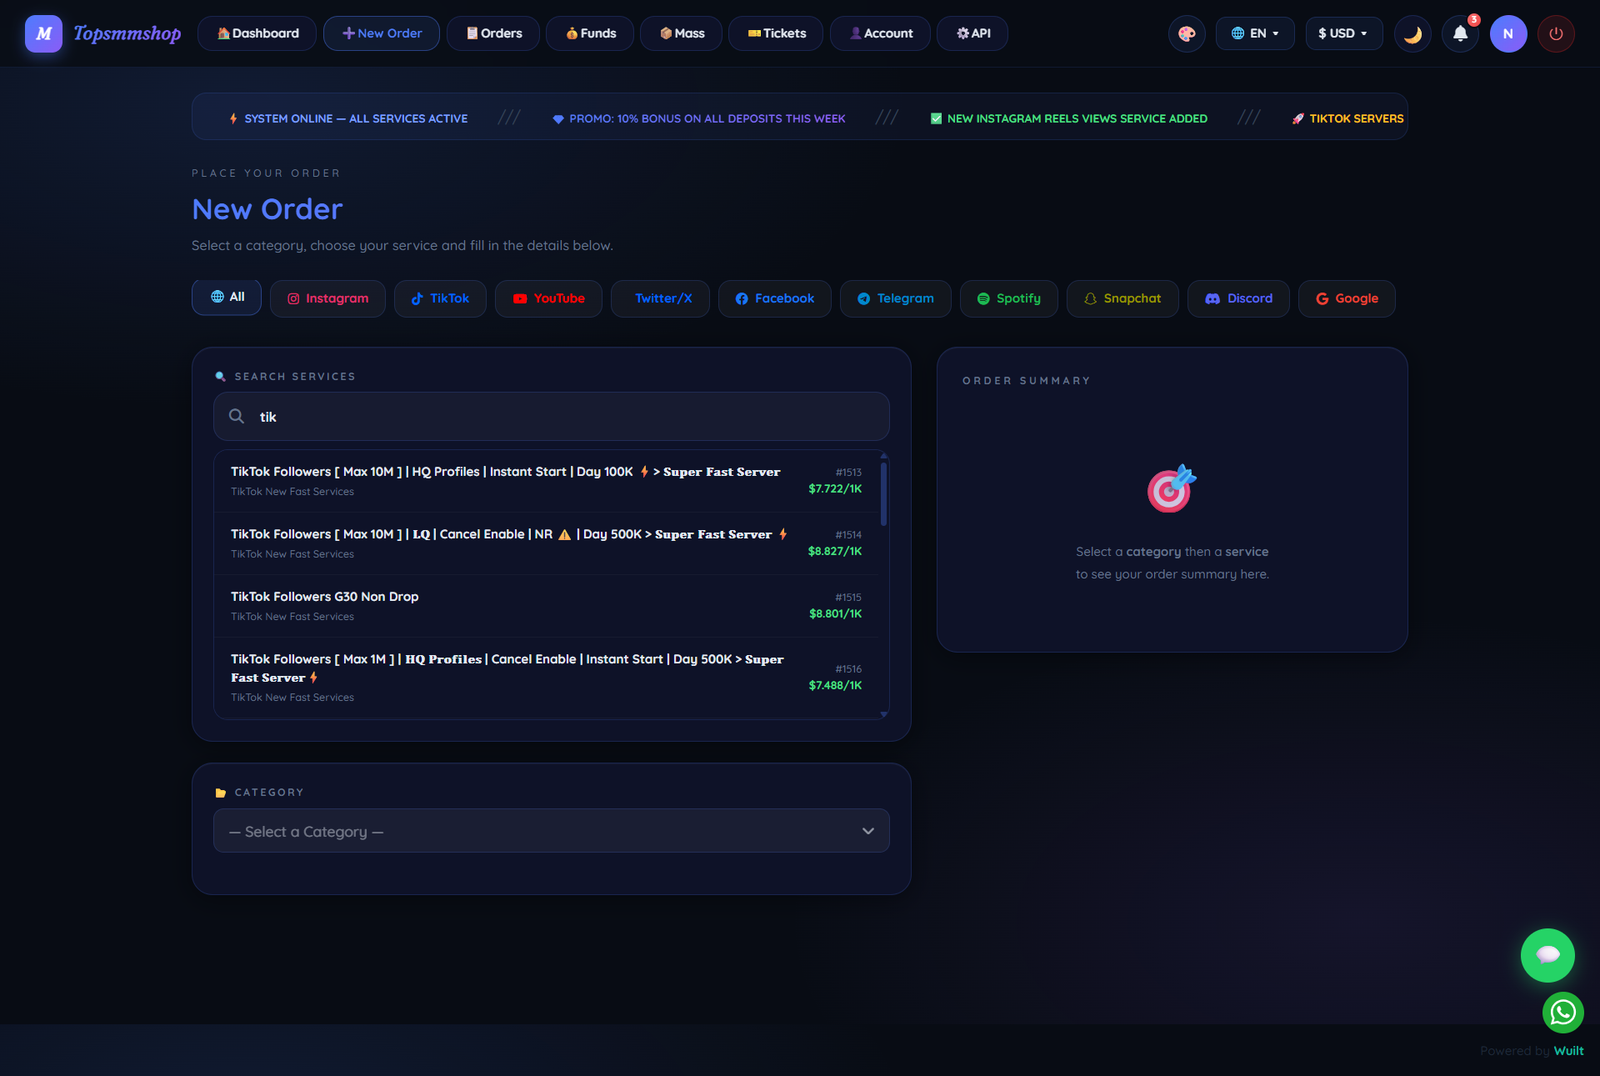This screenshot has width=1600, height=1076.
Task: Toggle dark mode with moon icon
Action: click(1412, 34)
